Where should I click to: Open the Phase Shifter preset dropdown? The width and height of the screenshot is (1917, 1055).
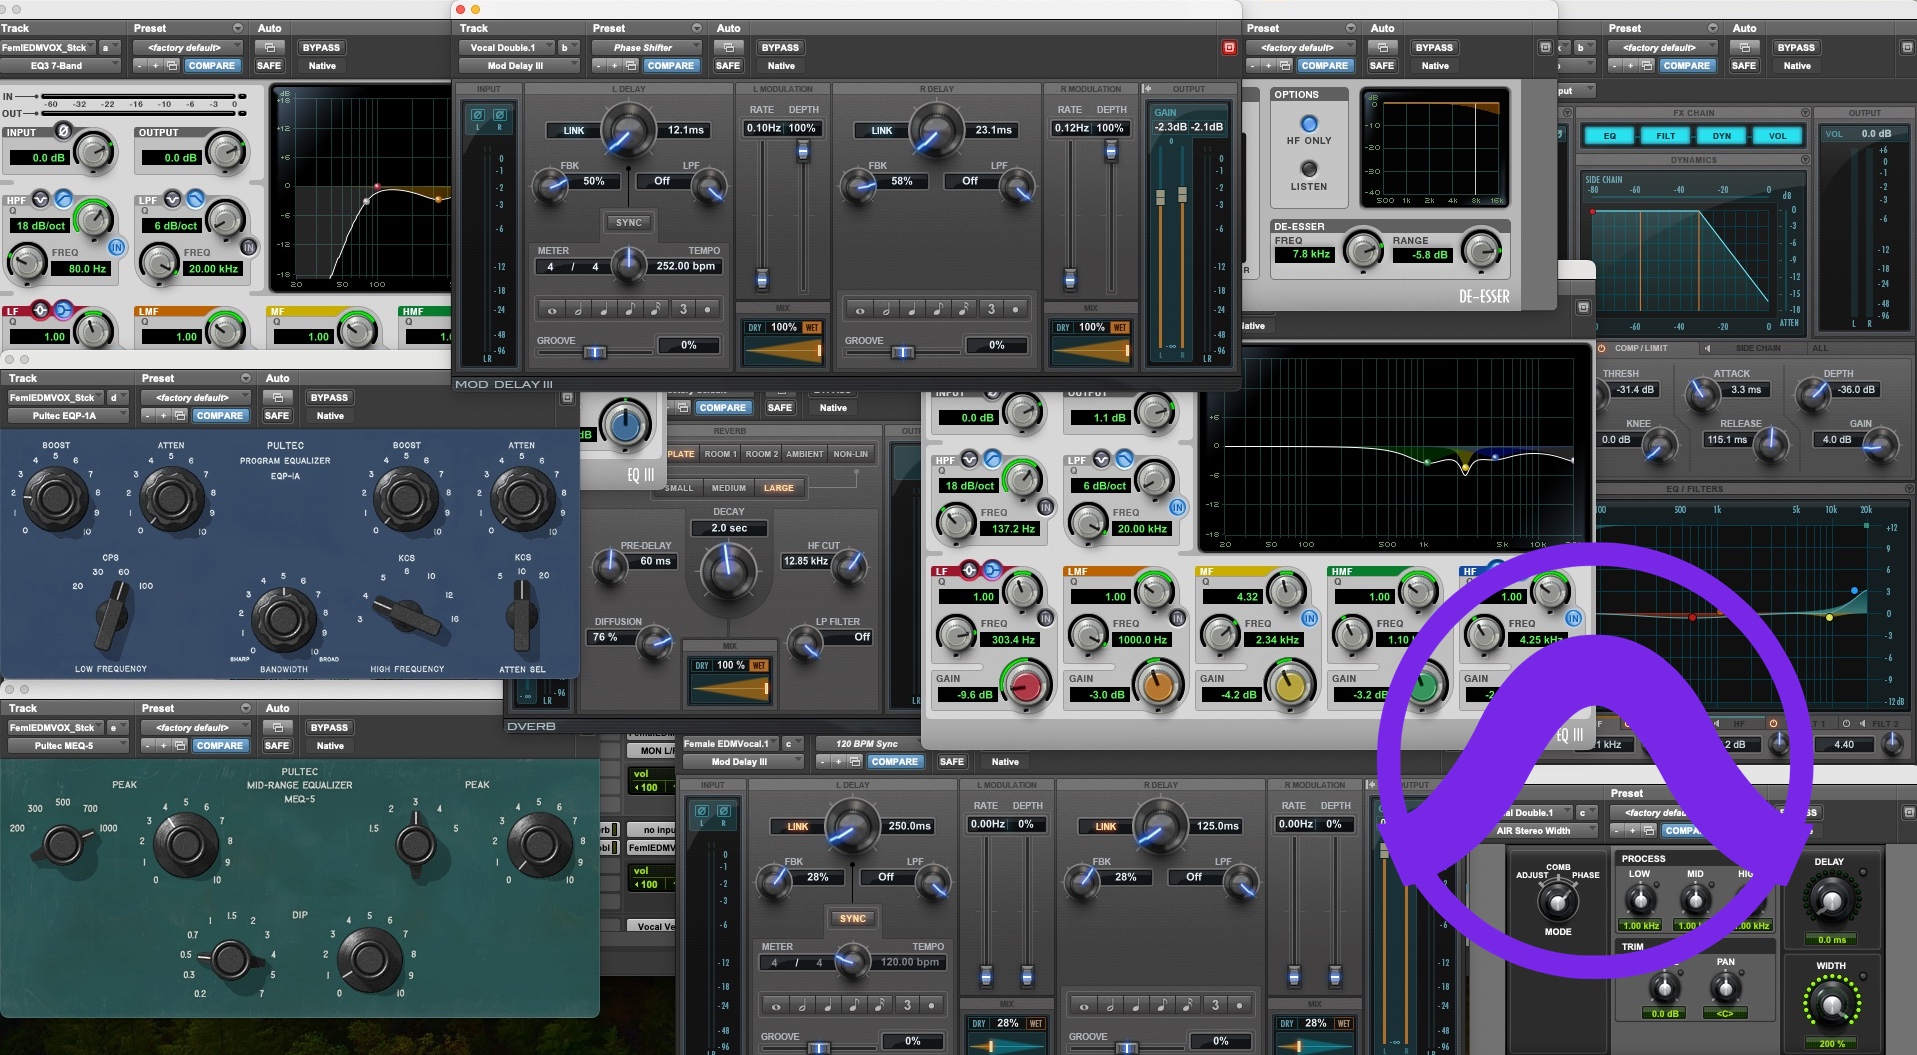click(644, 48)
